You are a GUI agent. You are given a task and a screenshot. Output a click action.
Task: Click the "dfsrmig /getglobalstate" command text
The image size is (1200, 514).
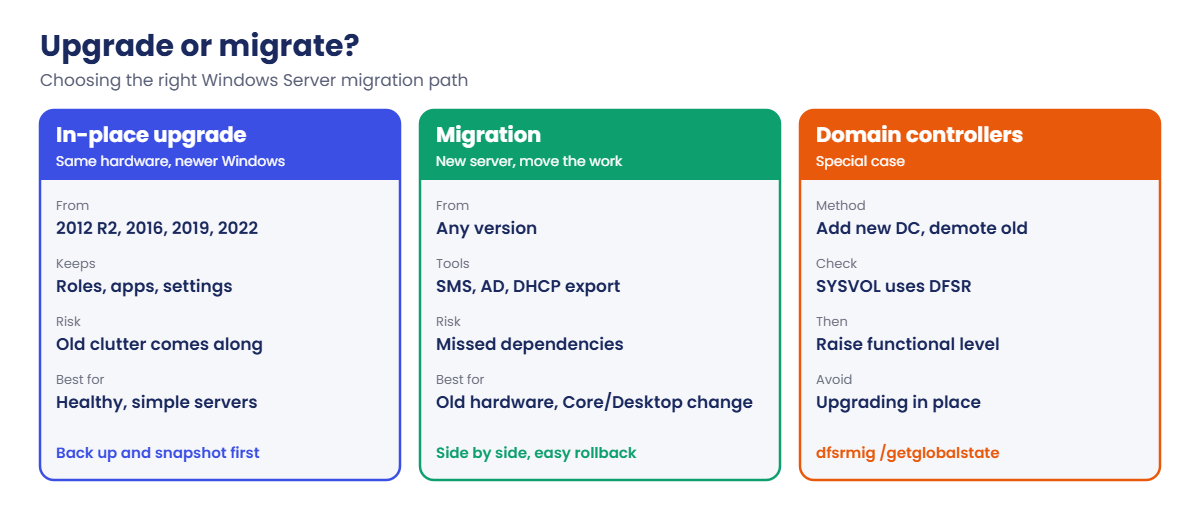point(907,452)
